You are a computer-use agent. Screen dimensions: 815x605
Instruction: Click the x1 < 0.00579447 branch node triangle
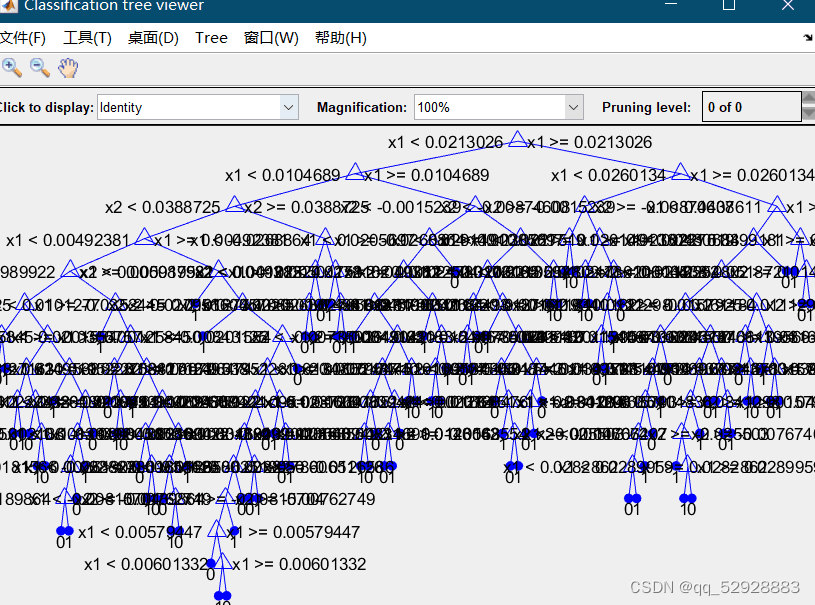[217, 529]
